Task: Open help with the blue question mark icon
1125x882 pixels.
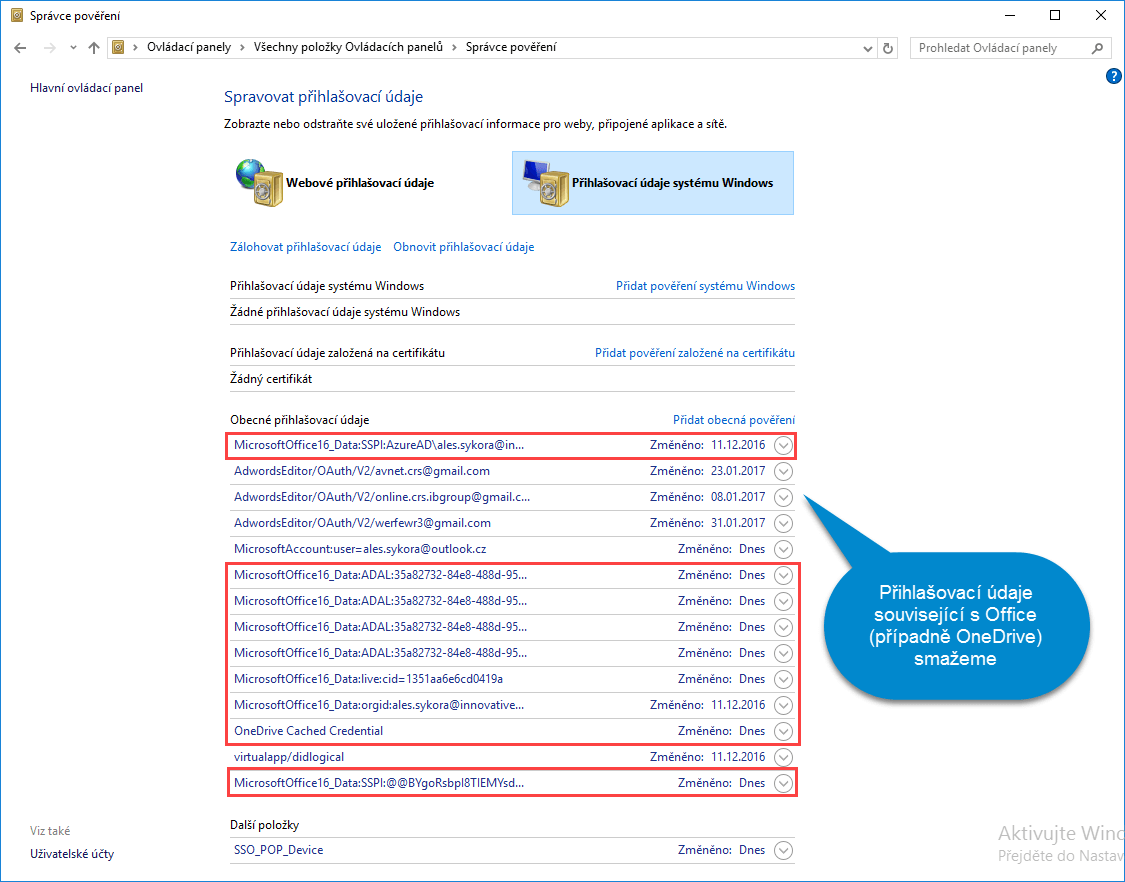Action: (1114, 76)
